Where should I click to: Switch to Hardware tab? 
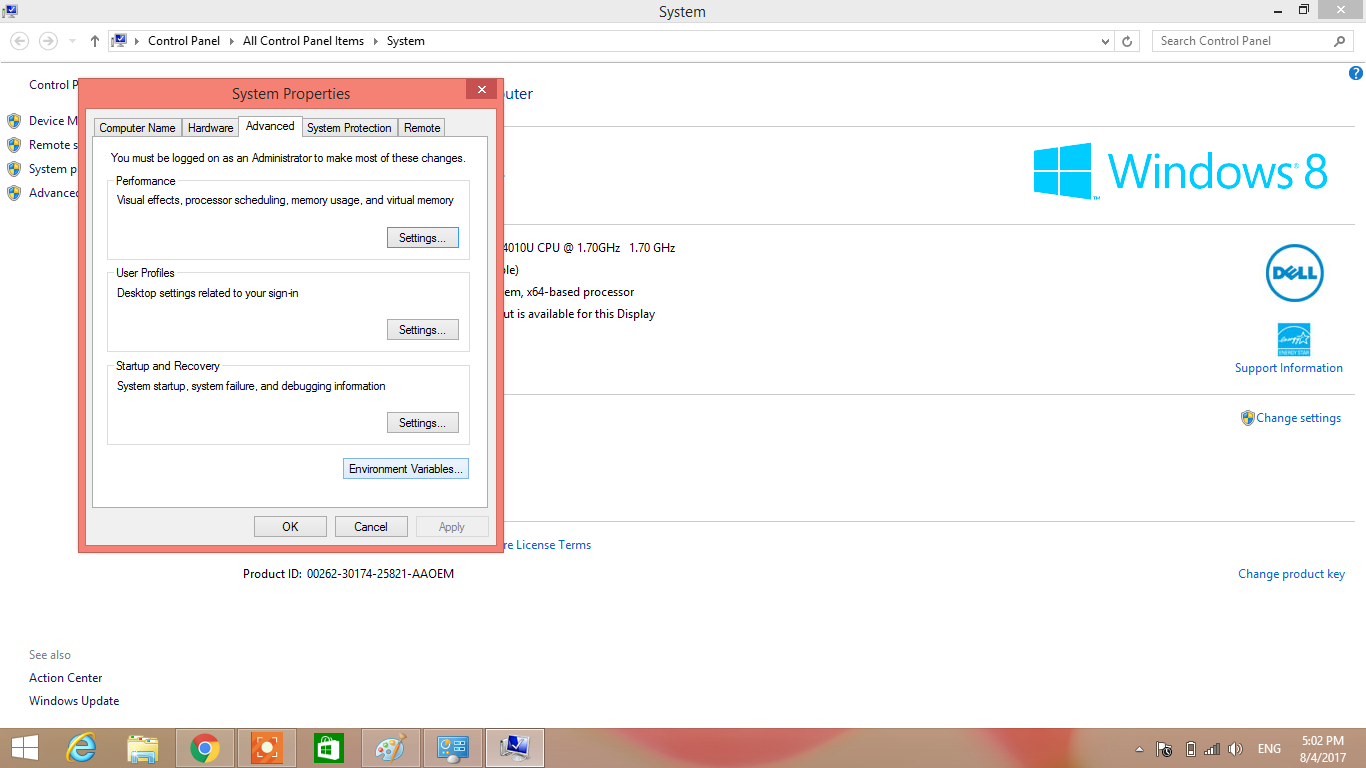pyautogui.click(x=210, y=128)
